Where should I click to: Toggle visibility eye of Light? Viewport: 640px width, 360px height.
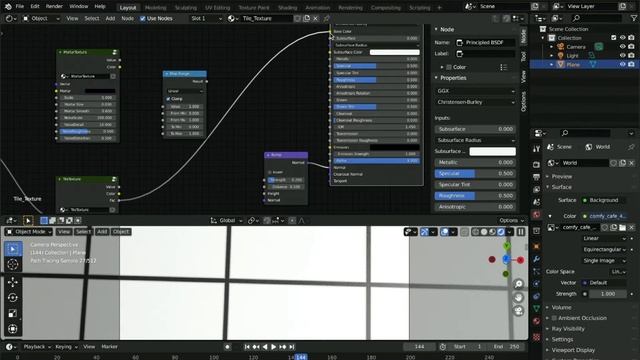coord(622,55)
